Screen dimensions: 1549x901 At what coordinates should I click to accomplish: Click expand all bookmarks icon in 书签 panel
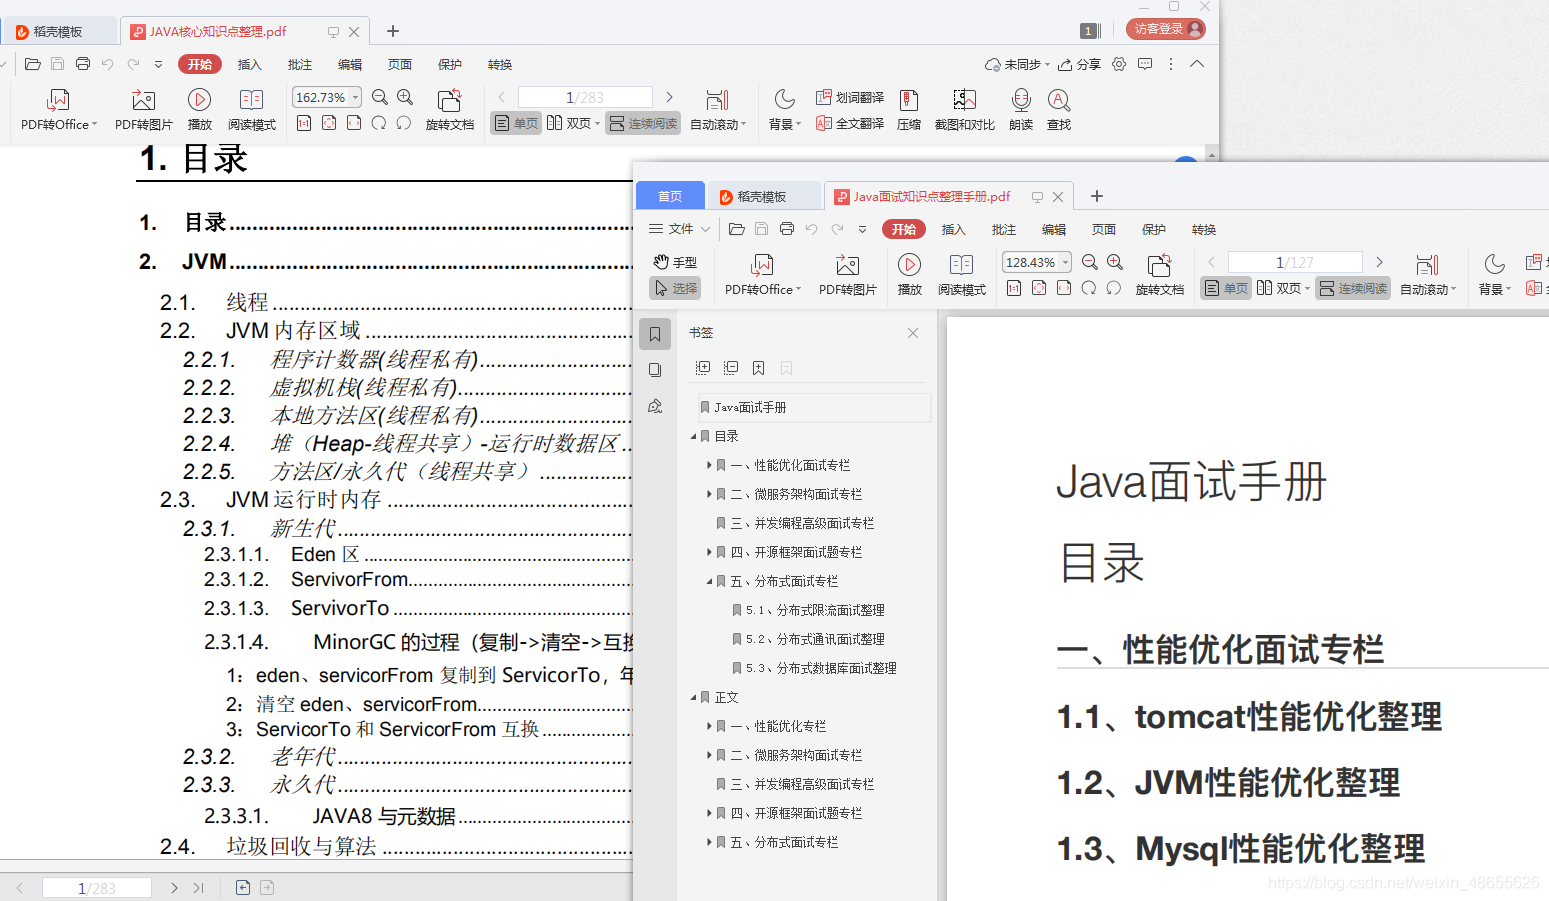[x=703, y=368]
